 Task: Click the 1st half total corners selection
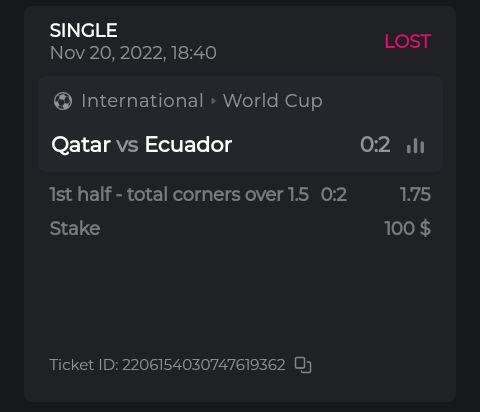(179, 194)
